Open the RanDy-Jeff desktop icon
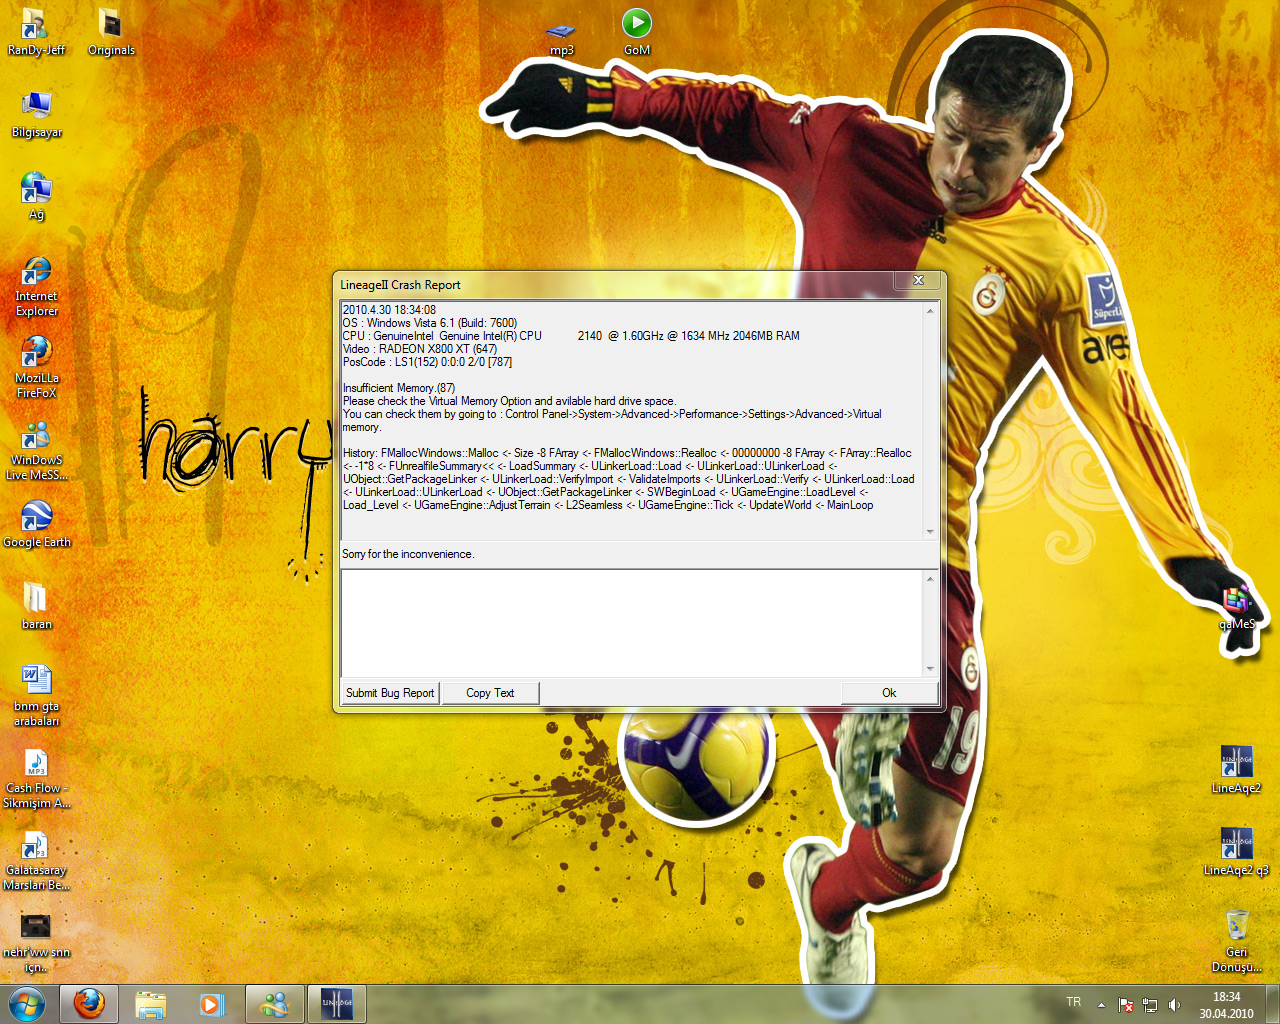1280x1024 pixels. (x=35, y=32)
